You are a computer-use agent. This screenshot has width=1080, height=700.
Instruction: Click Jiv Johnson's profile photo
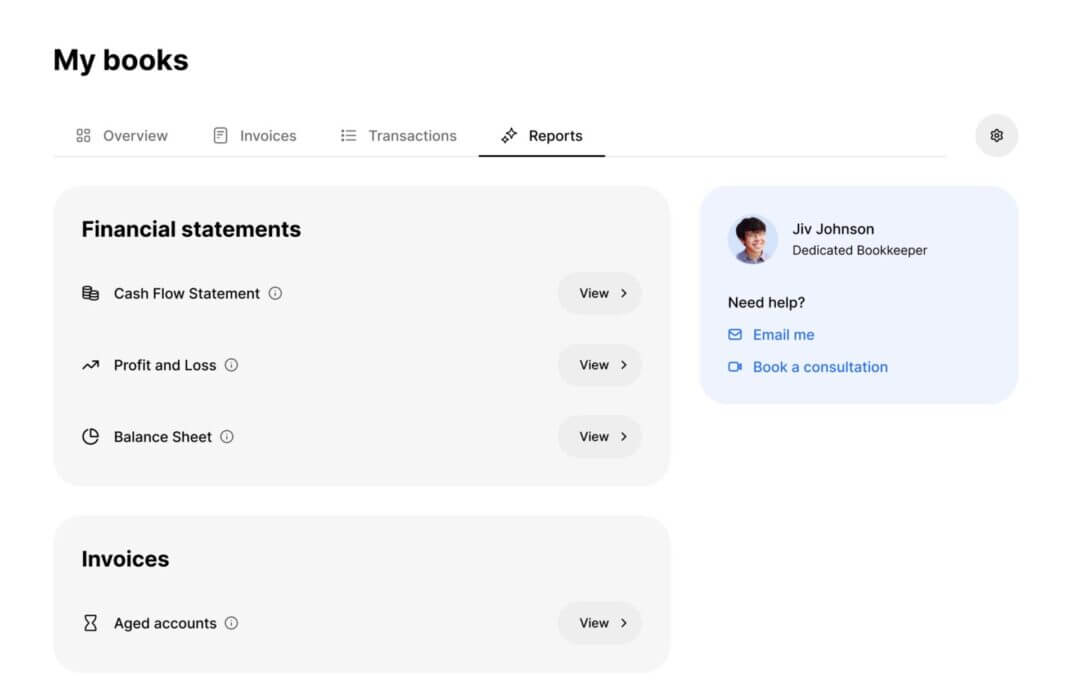tap(752, 240)
